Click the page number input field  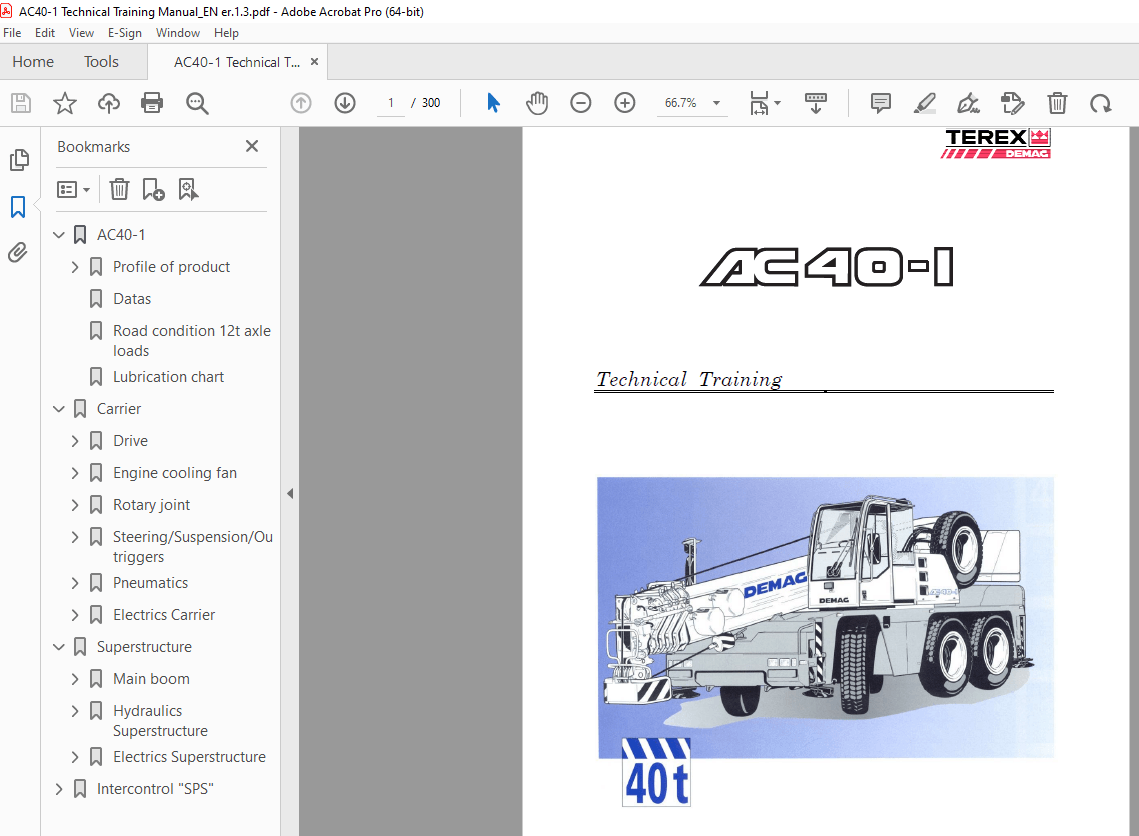click(x=390, y=103)
